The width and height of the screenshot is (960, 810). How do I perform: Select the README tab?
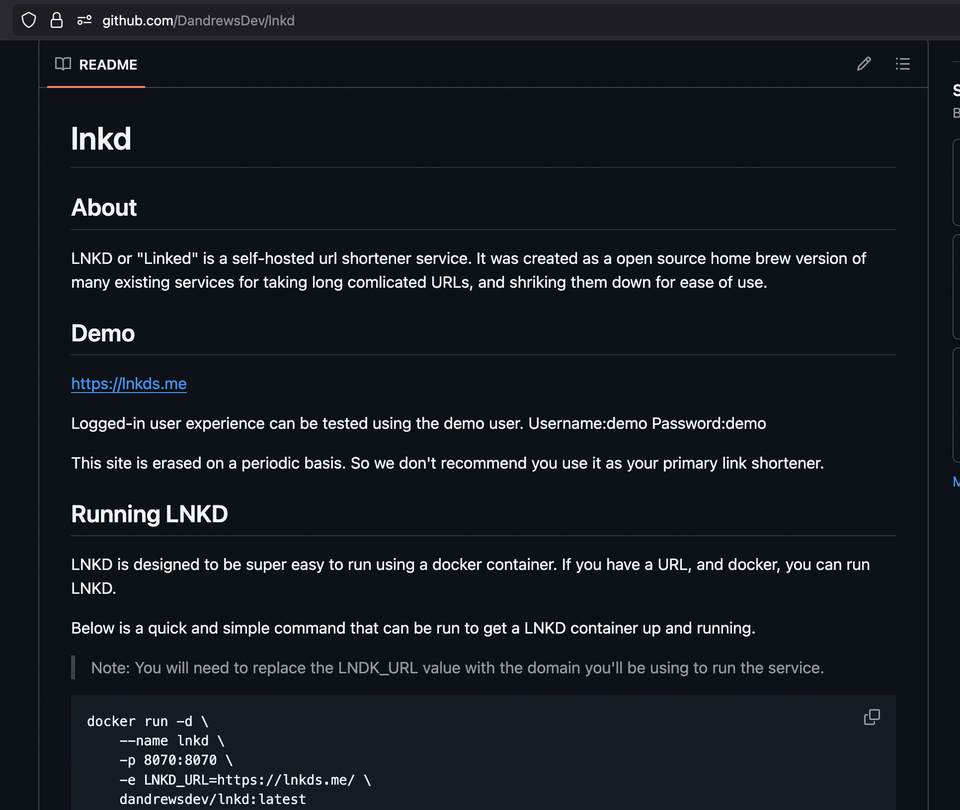coord(95,64)
